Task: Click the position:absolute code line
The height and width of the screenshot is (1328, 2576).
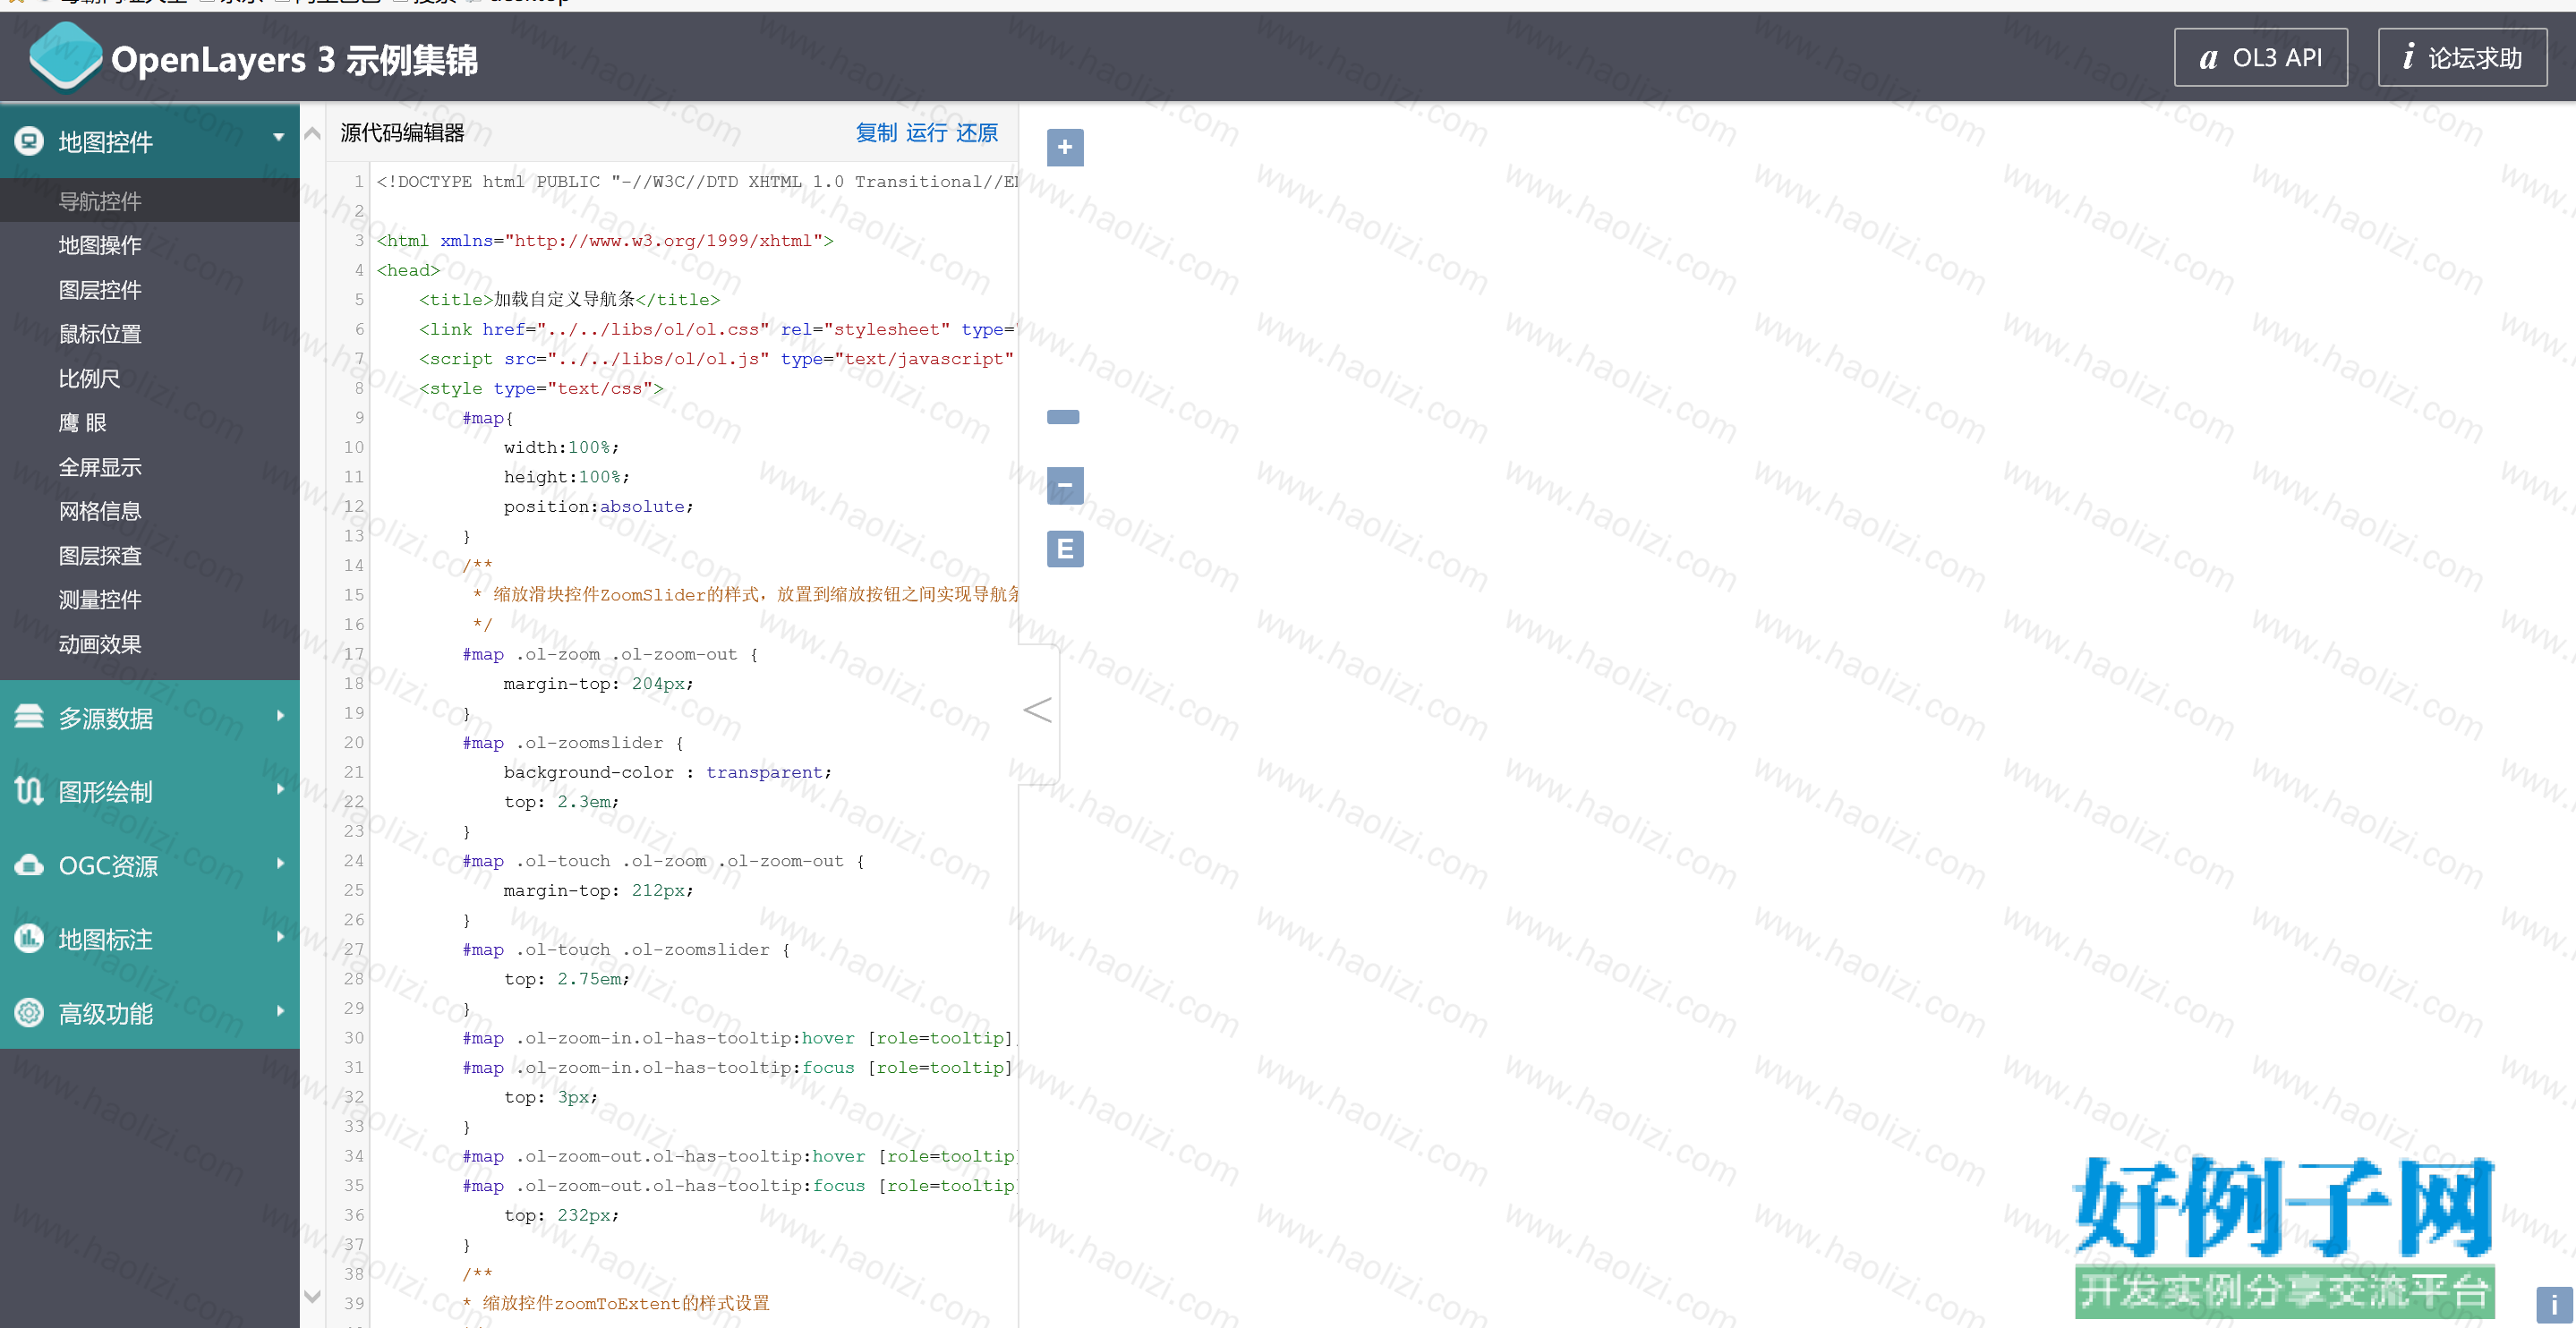Action: tap(598, 506)
